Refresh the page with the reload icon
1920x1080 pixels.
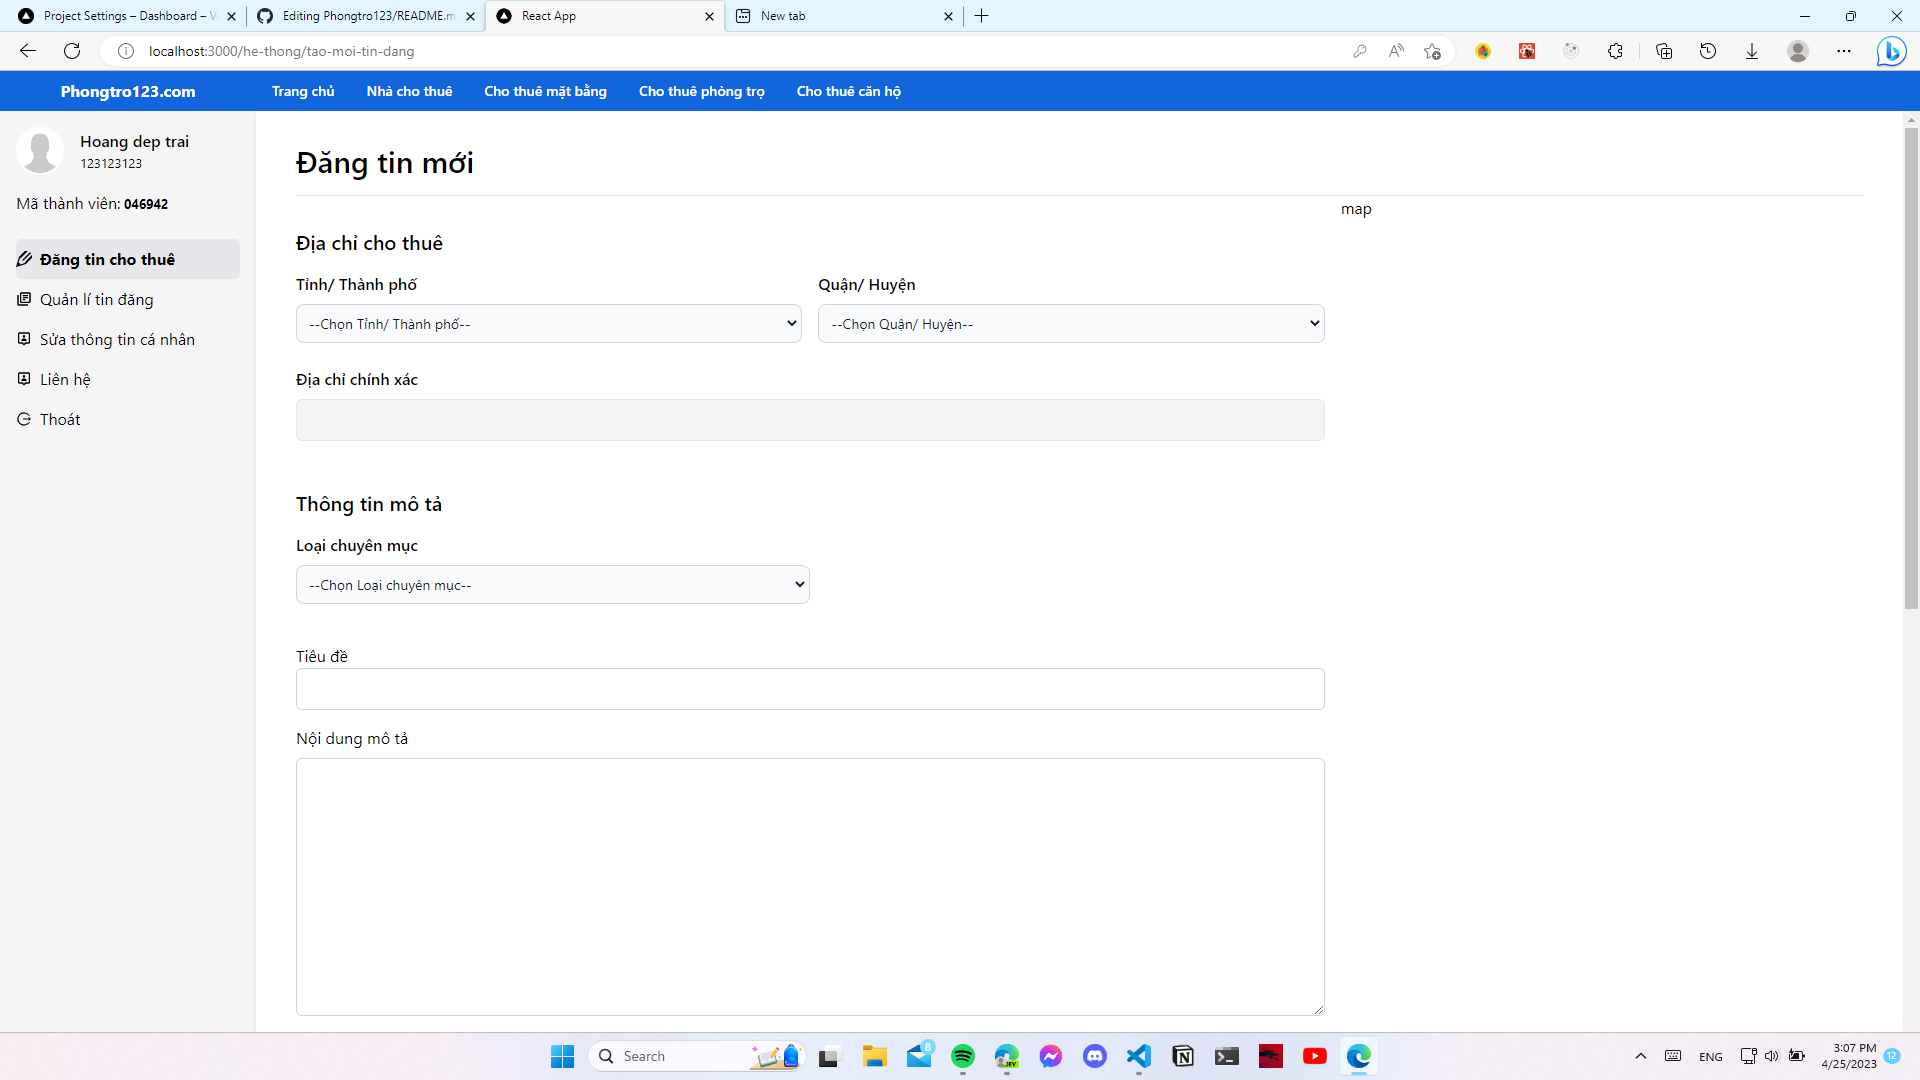click(x=72, y=51)
